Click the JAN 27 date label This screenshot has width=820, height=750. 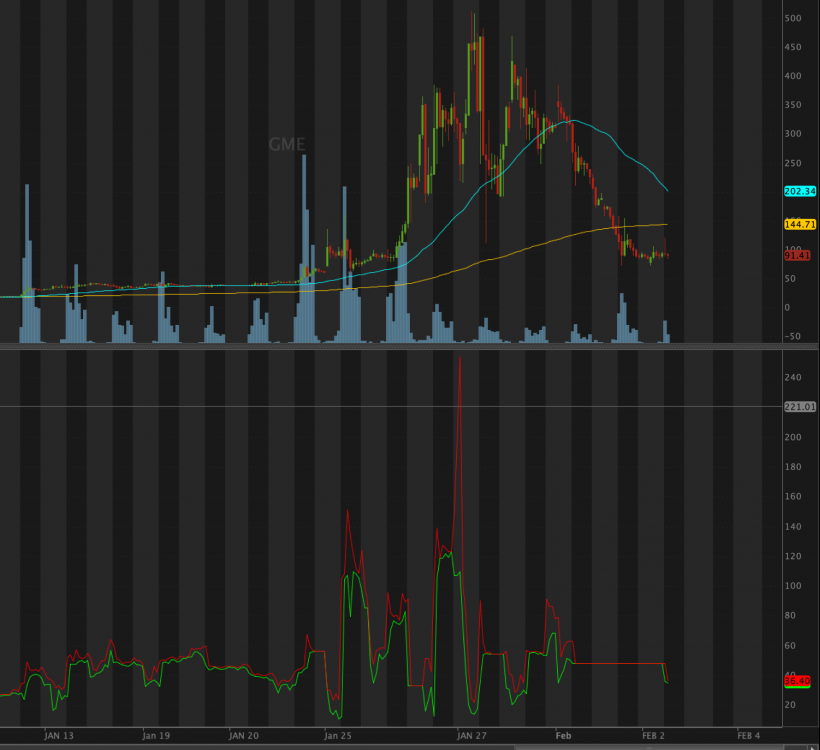coord(472,735)
